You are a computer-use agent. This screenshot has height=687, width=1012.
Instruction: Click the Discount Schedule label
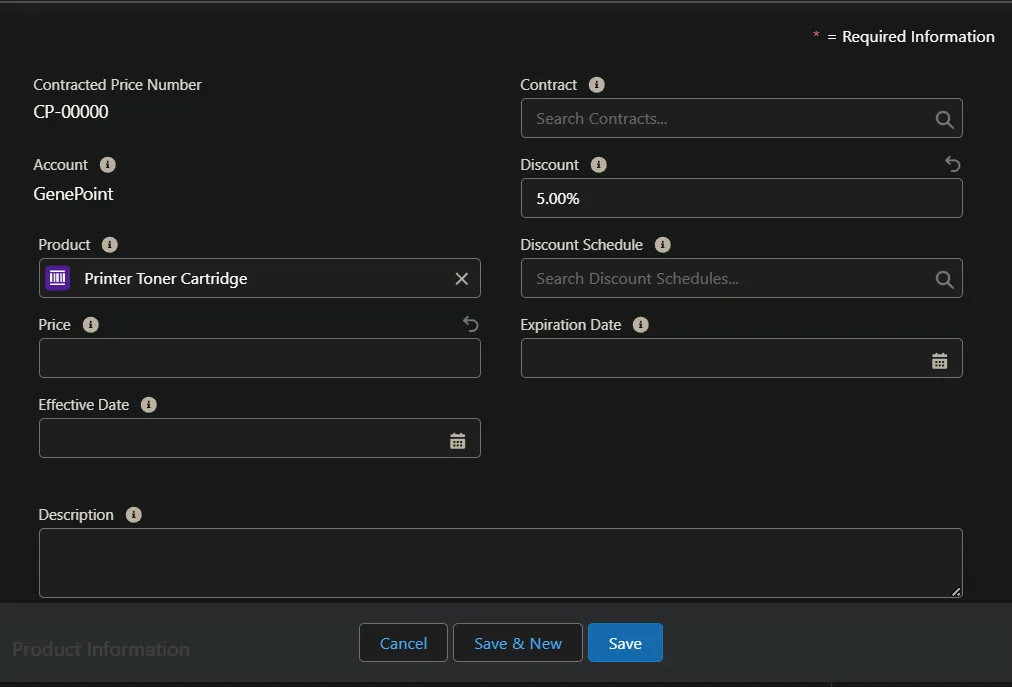[582, 245]
